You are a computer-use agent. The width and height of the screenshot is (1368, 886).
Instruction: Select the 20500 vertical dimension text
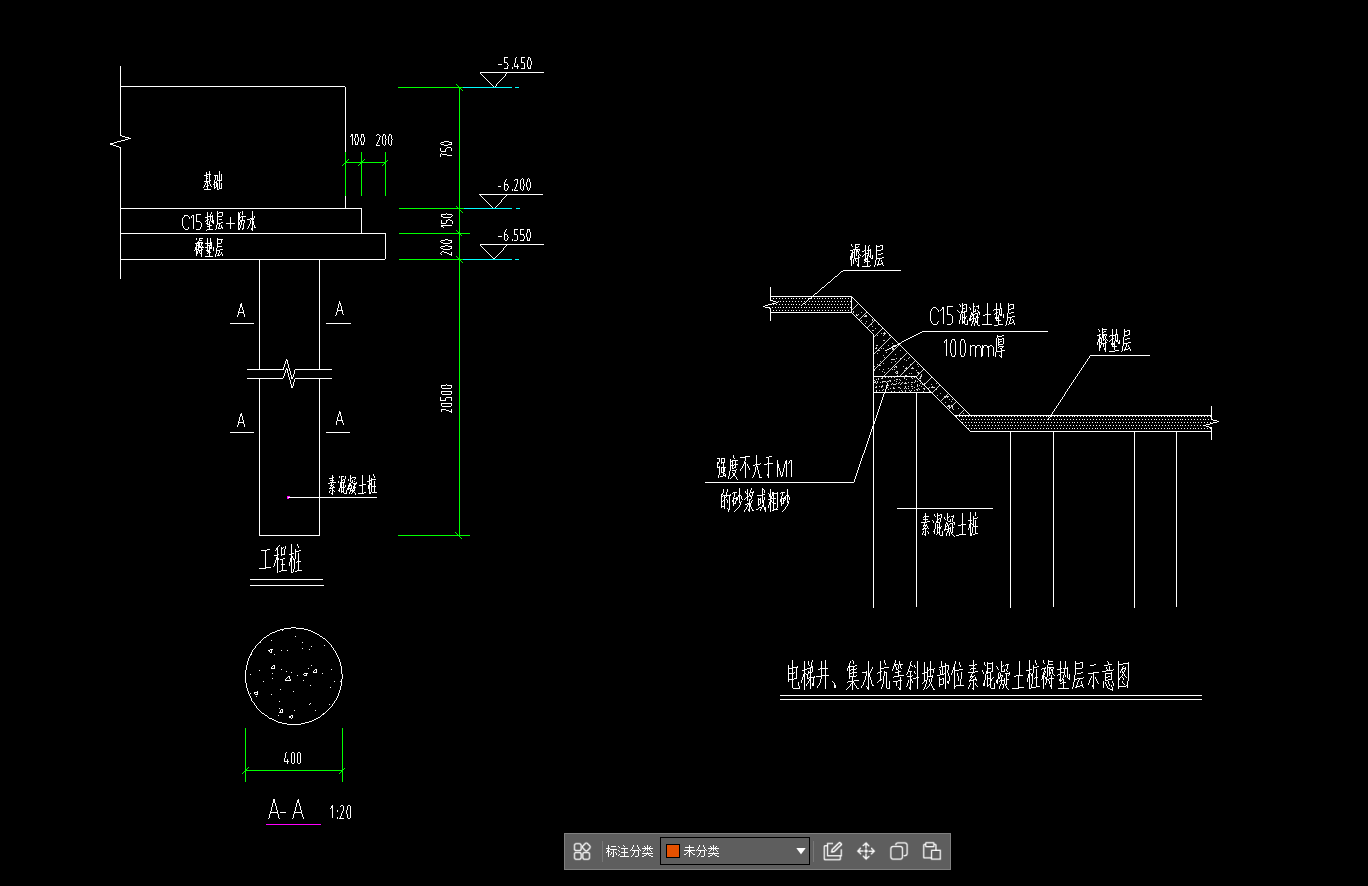tap(447, 398)
